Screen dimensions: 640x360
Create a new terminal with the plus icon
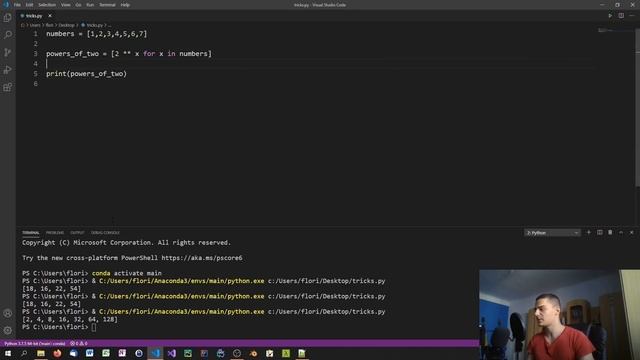[x=589, y=233]
